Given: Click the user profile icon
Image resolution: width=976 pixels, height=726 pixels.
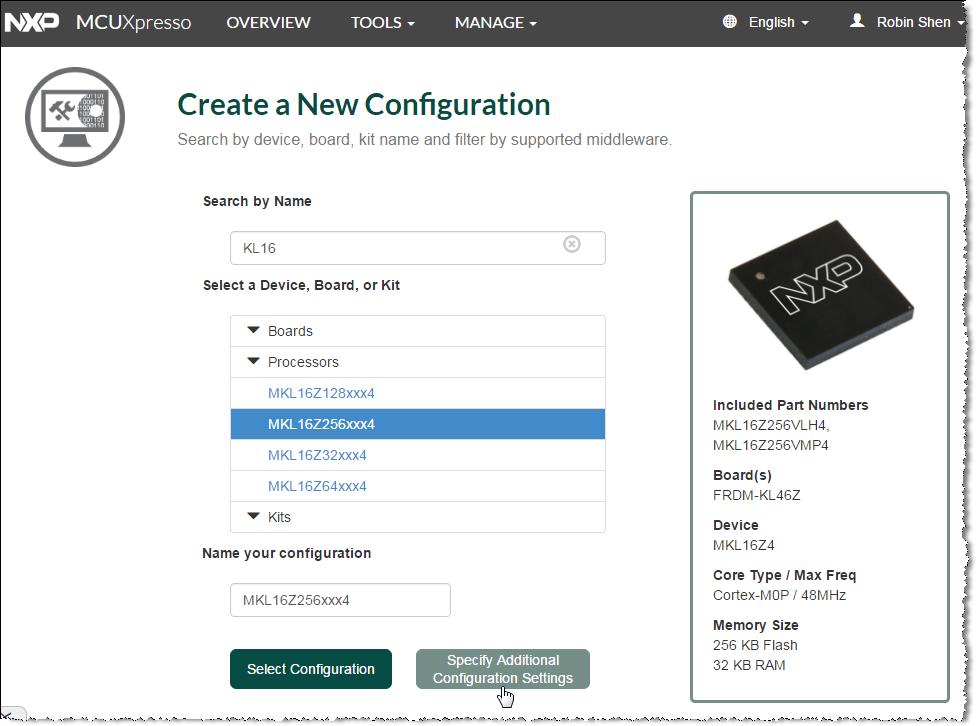Looking at the screenshot, I should tap(857, 21).
